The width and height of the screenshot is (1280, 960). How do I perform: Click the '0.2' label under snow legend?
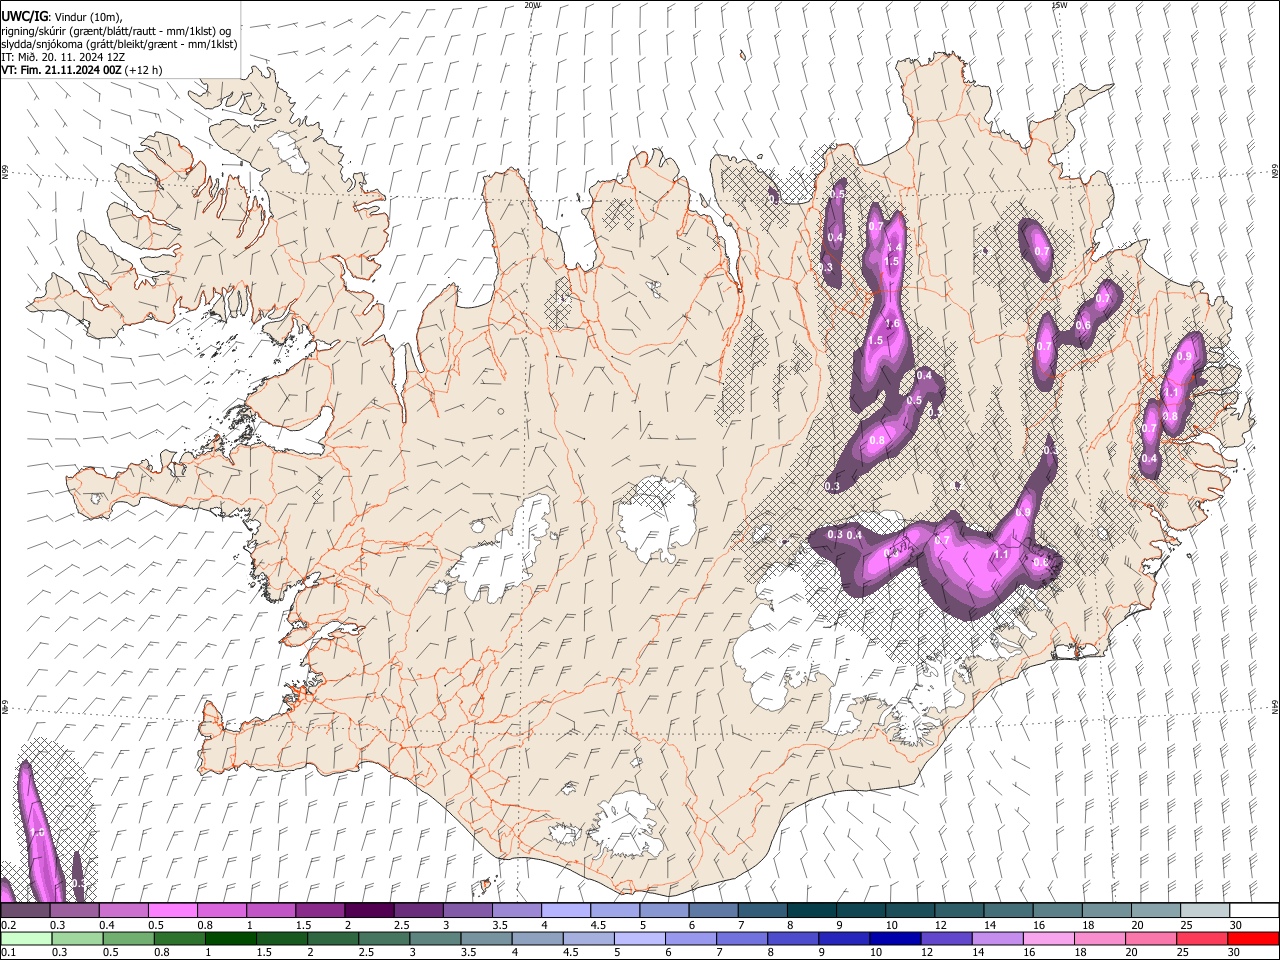pyautogui.click(x=7, y=925)
